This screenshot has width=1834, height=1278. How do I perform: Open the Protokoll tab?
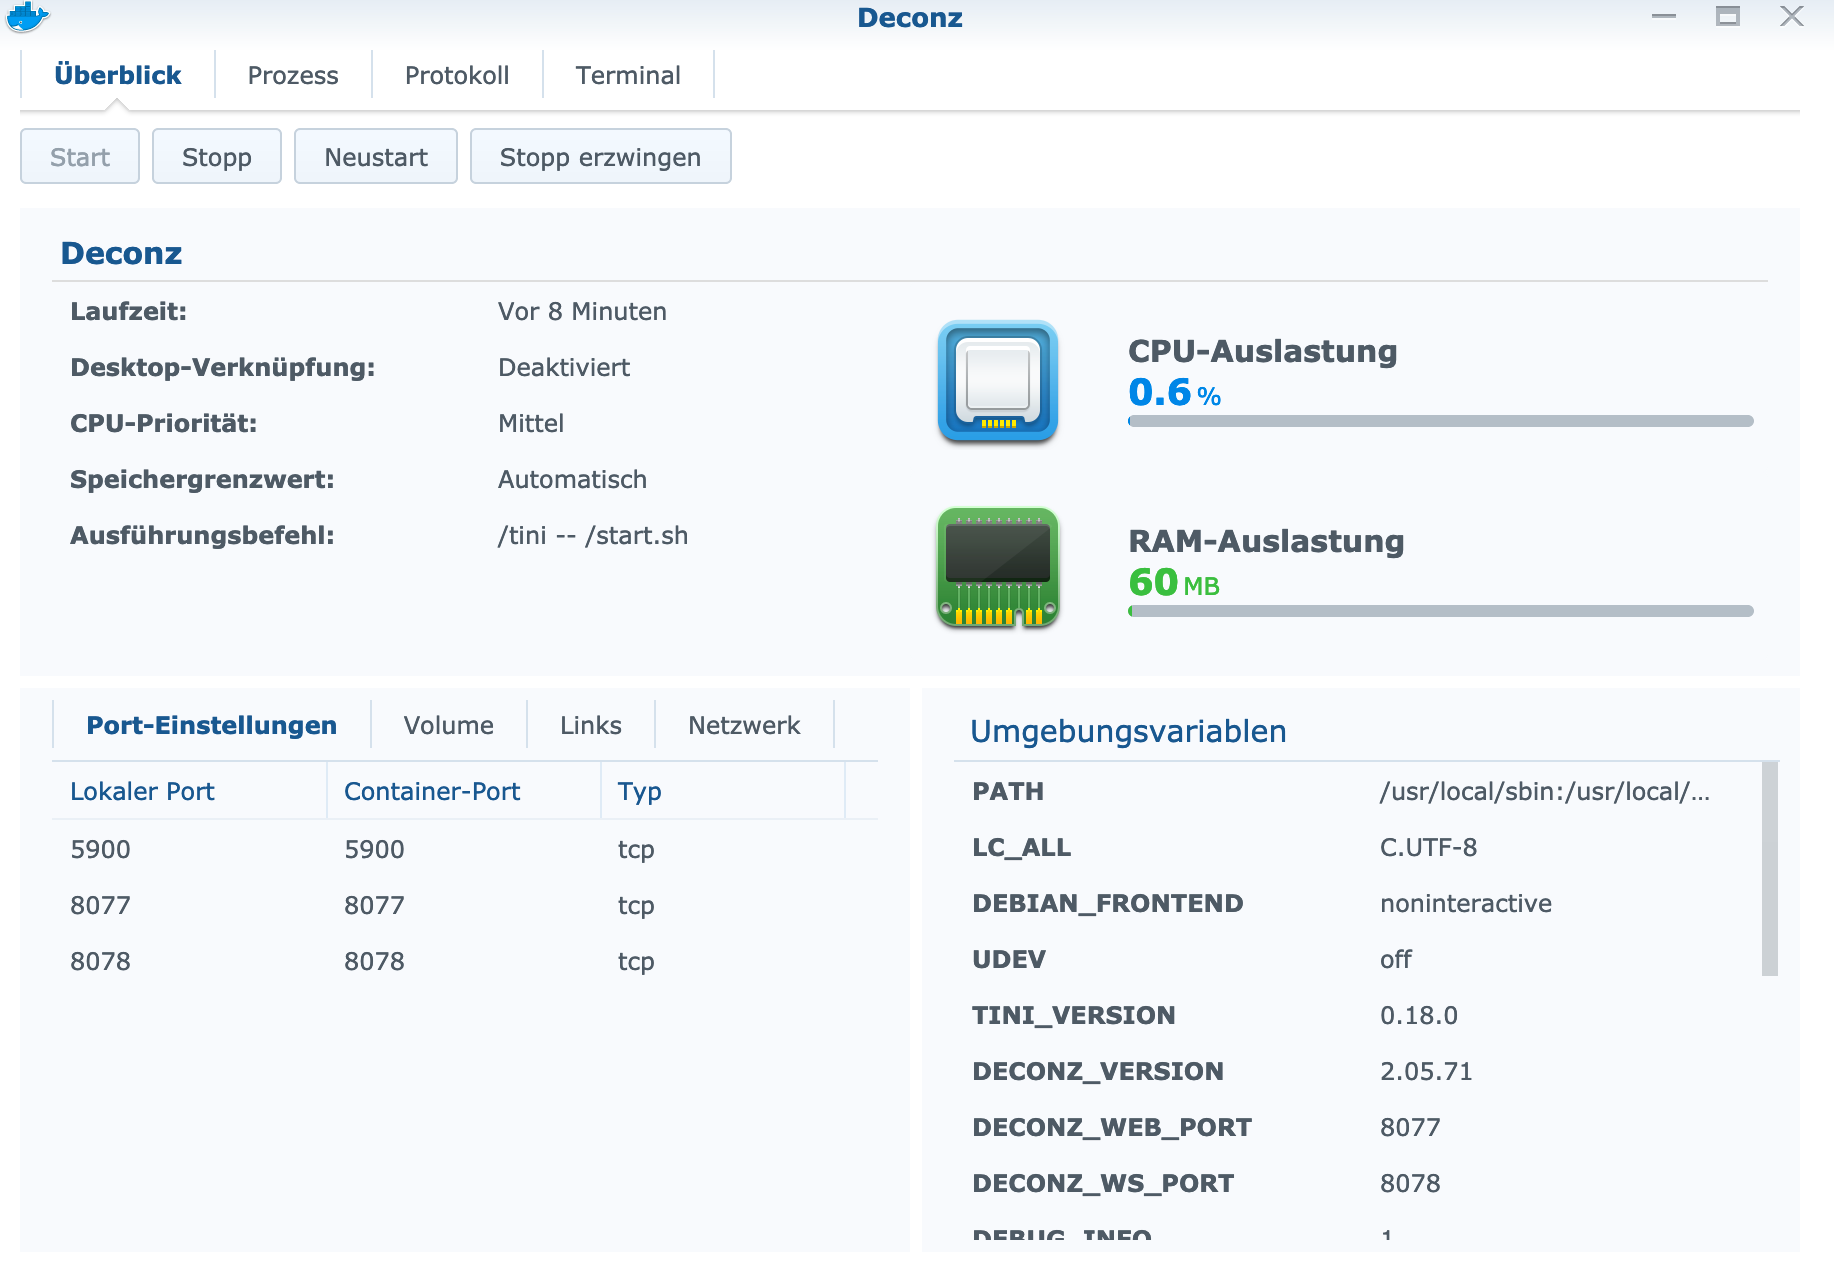tap(457, 75)
